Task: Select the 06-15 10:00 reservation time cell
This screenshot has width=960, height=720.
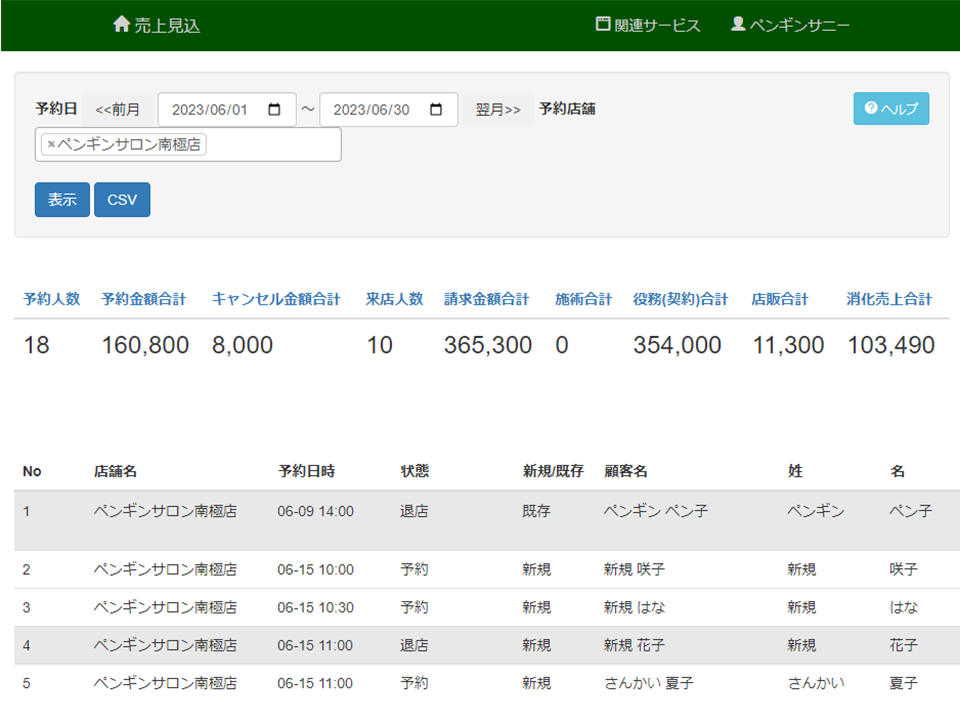Action: 315,570
